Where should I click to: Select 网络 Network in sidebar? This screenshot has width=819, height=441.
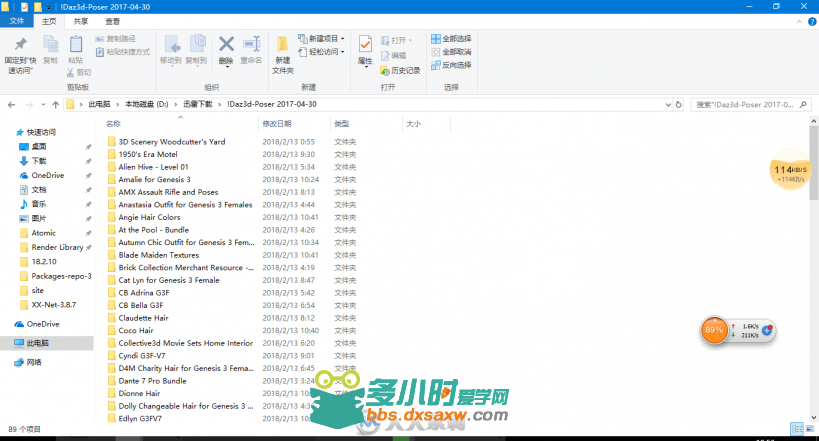[34, 362]
